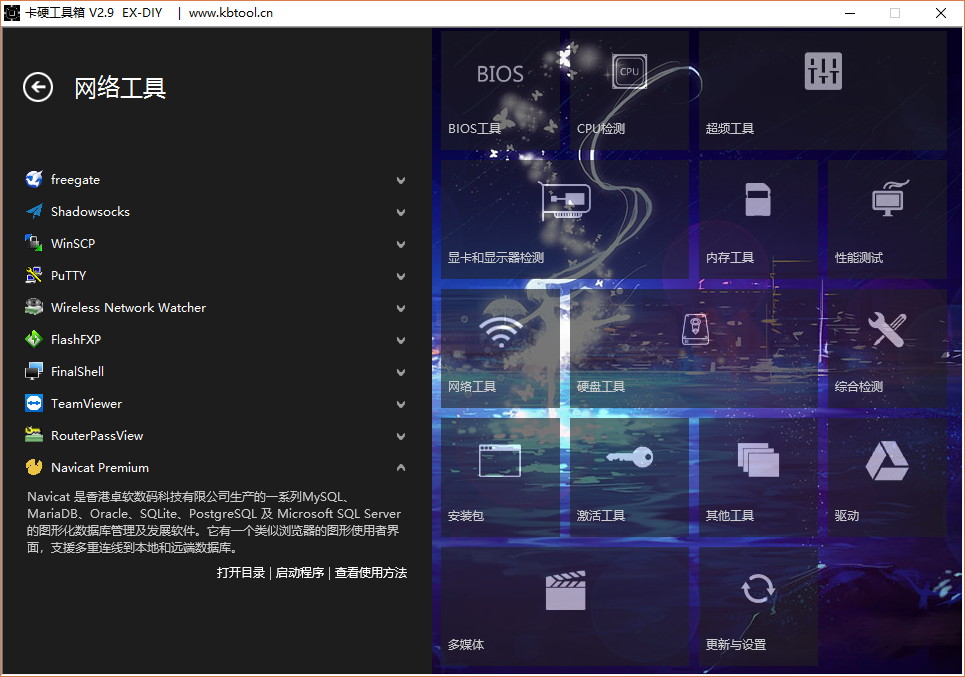965x677 pixels.
Task: Expand the Shadowsocks chevron arrow
Action: click(401, 213)
